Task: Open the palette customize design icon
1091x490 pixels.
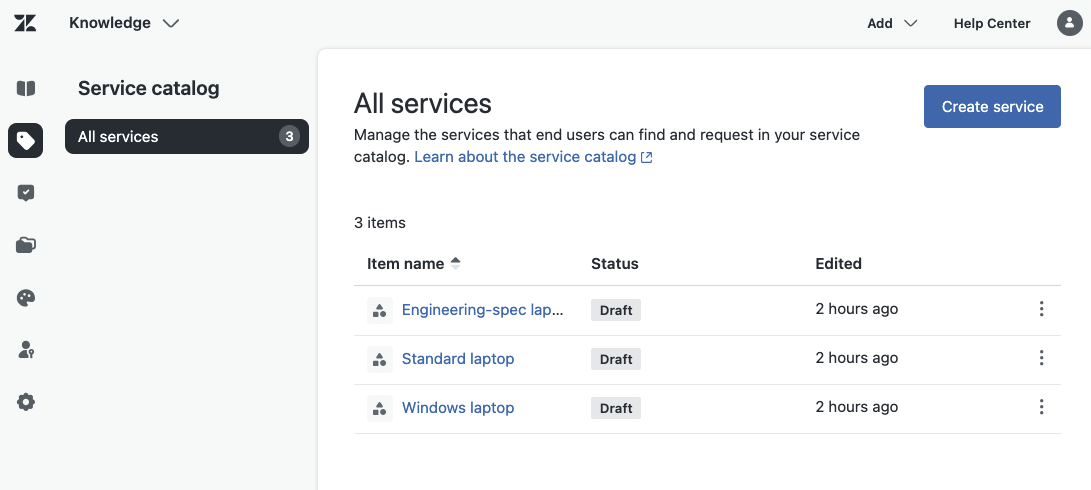Action: tap(26, 298)
